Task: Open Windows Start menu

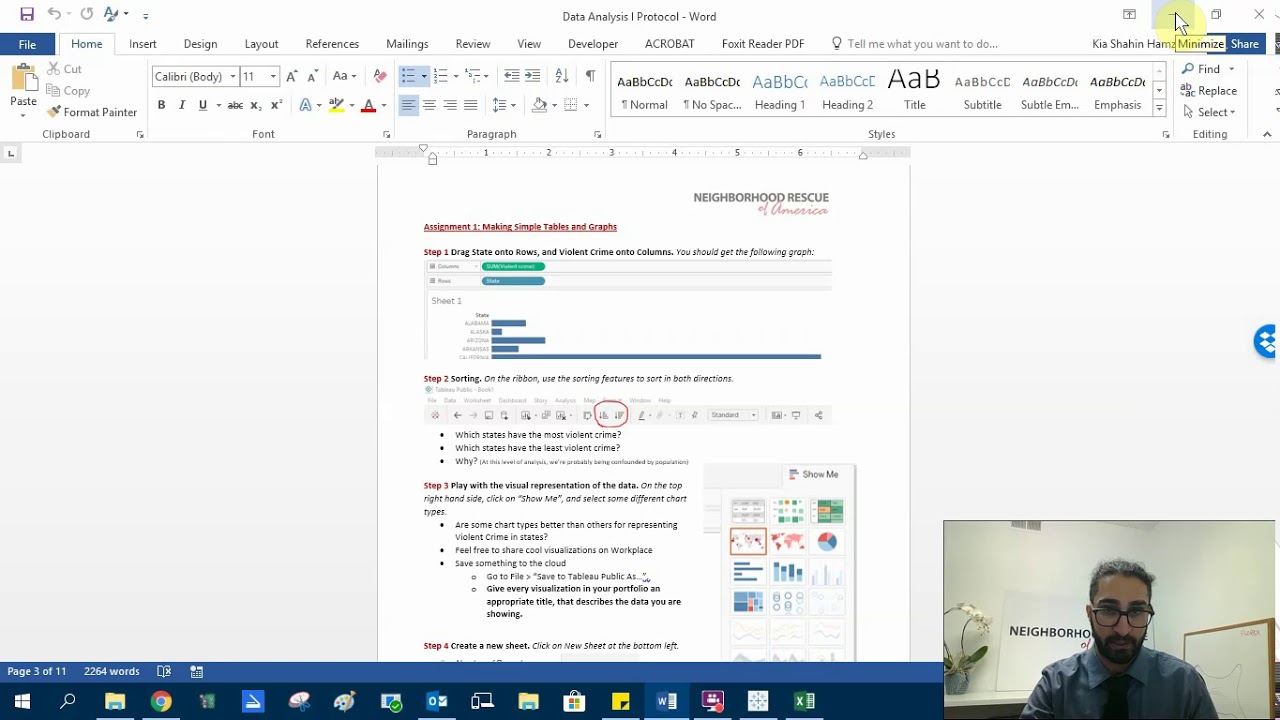Action: pos(22,701)
